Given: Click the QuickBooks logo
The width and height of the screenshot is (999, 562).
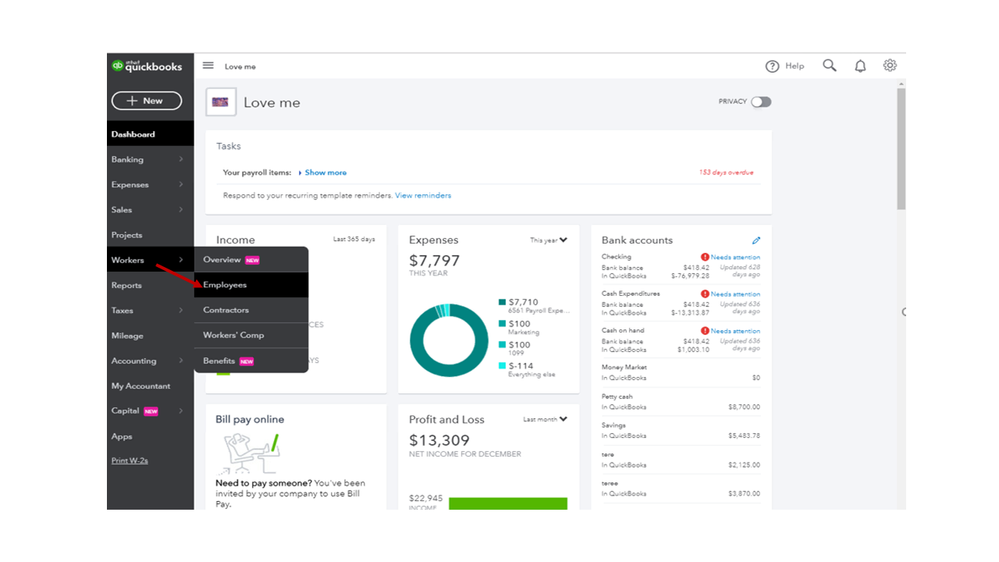Looking at the screenshot, I should [x=147, y=66].
